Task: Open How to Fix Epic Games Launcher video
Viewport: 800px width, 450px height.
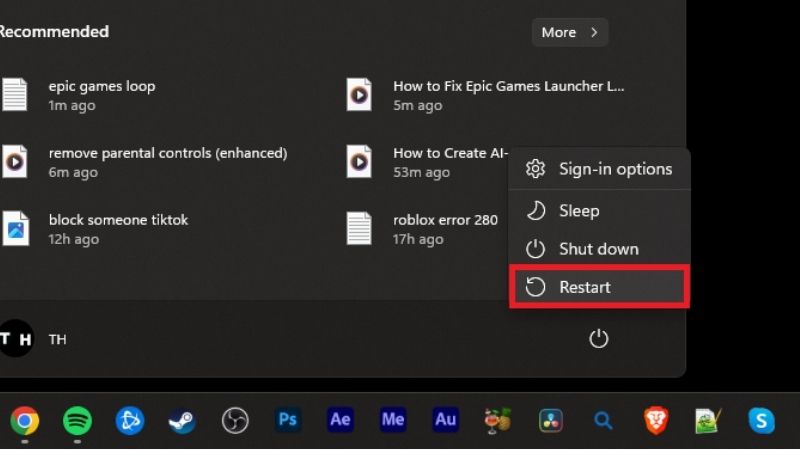Action: point(485,95)
